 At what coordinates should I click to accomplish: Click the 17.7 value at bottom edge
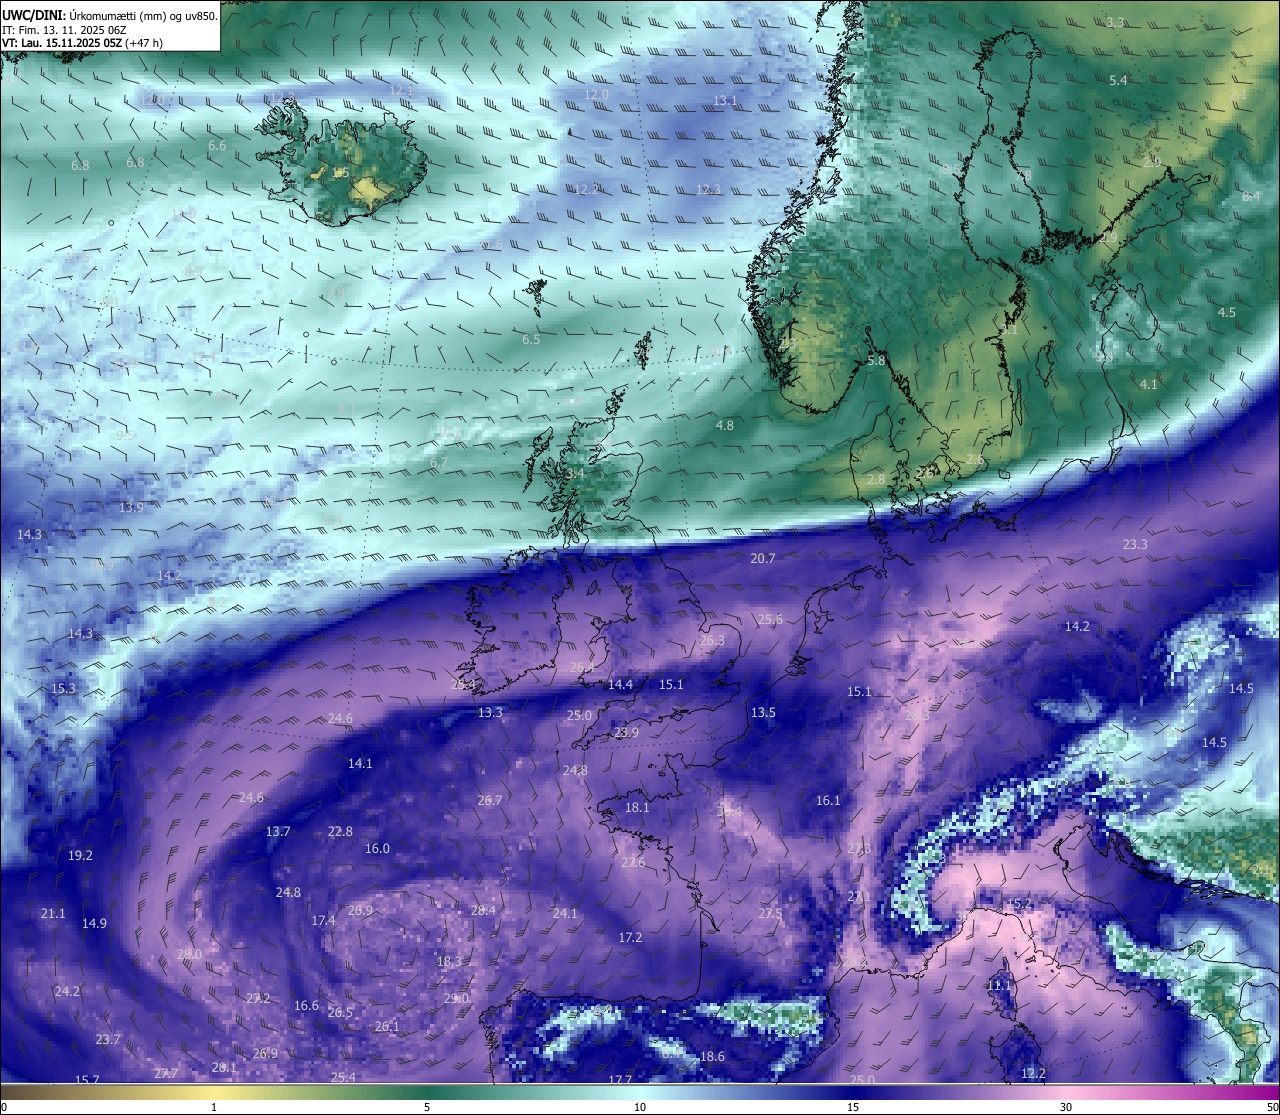620,1079
